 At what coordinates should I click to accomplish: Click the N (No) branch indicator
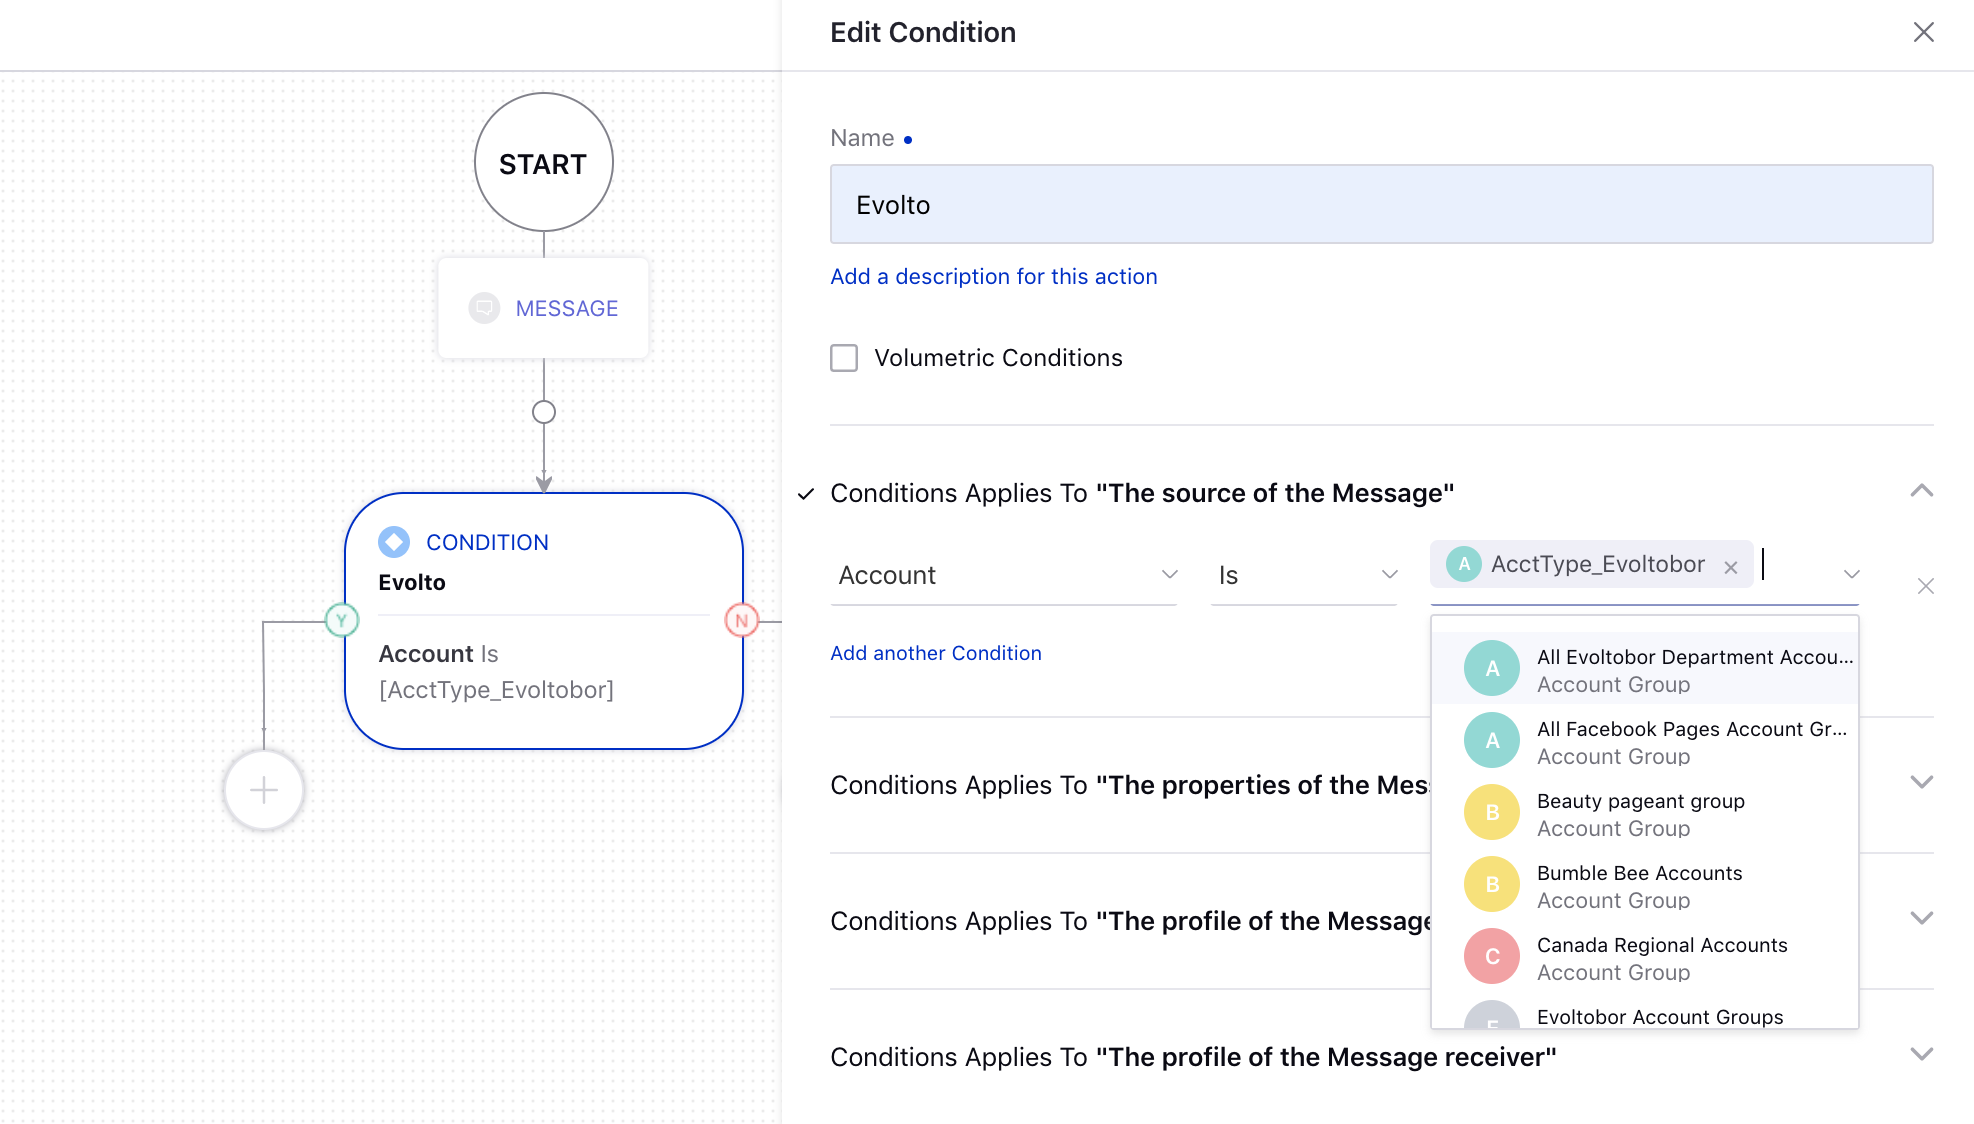click(744, 621)
